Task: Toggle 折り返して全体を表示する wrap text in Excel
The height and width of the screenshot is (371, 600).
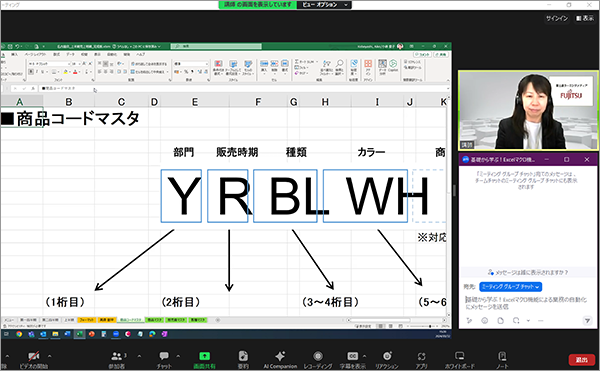Action: tap(149, 64)
